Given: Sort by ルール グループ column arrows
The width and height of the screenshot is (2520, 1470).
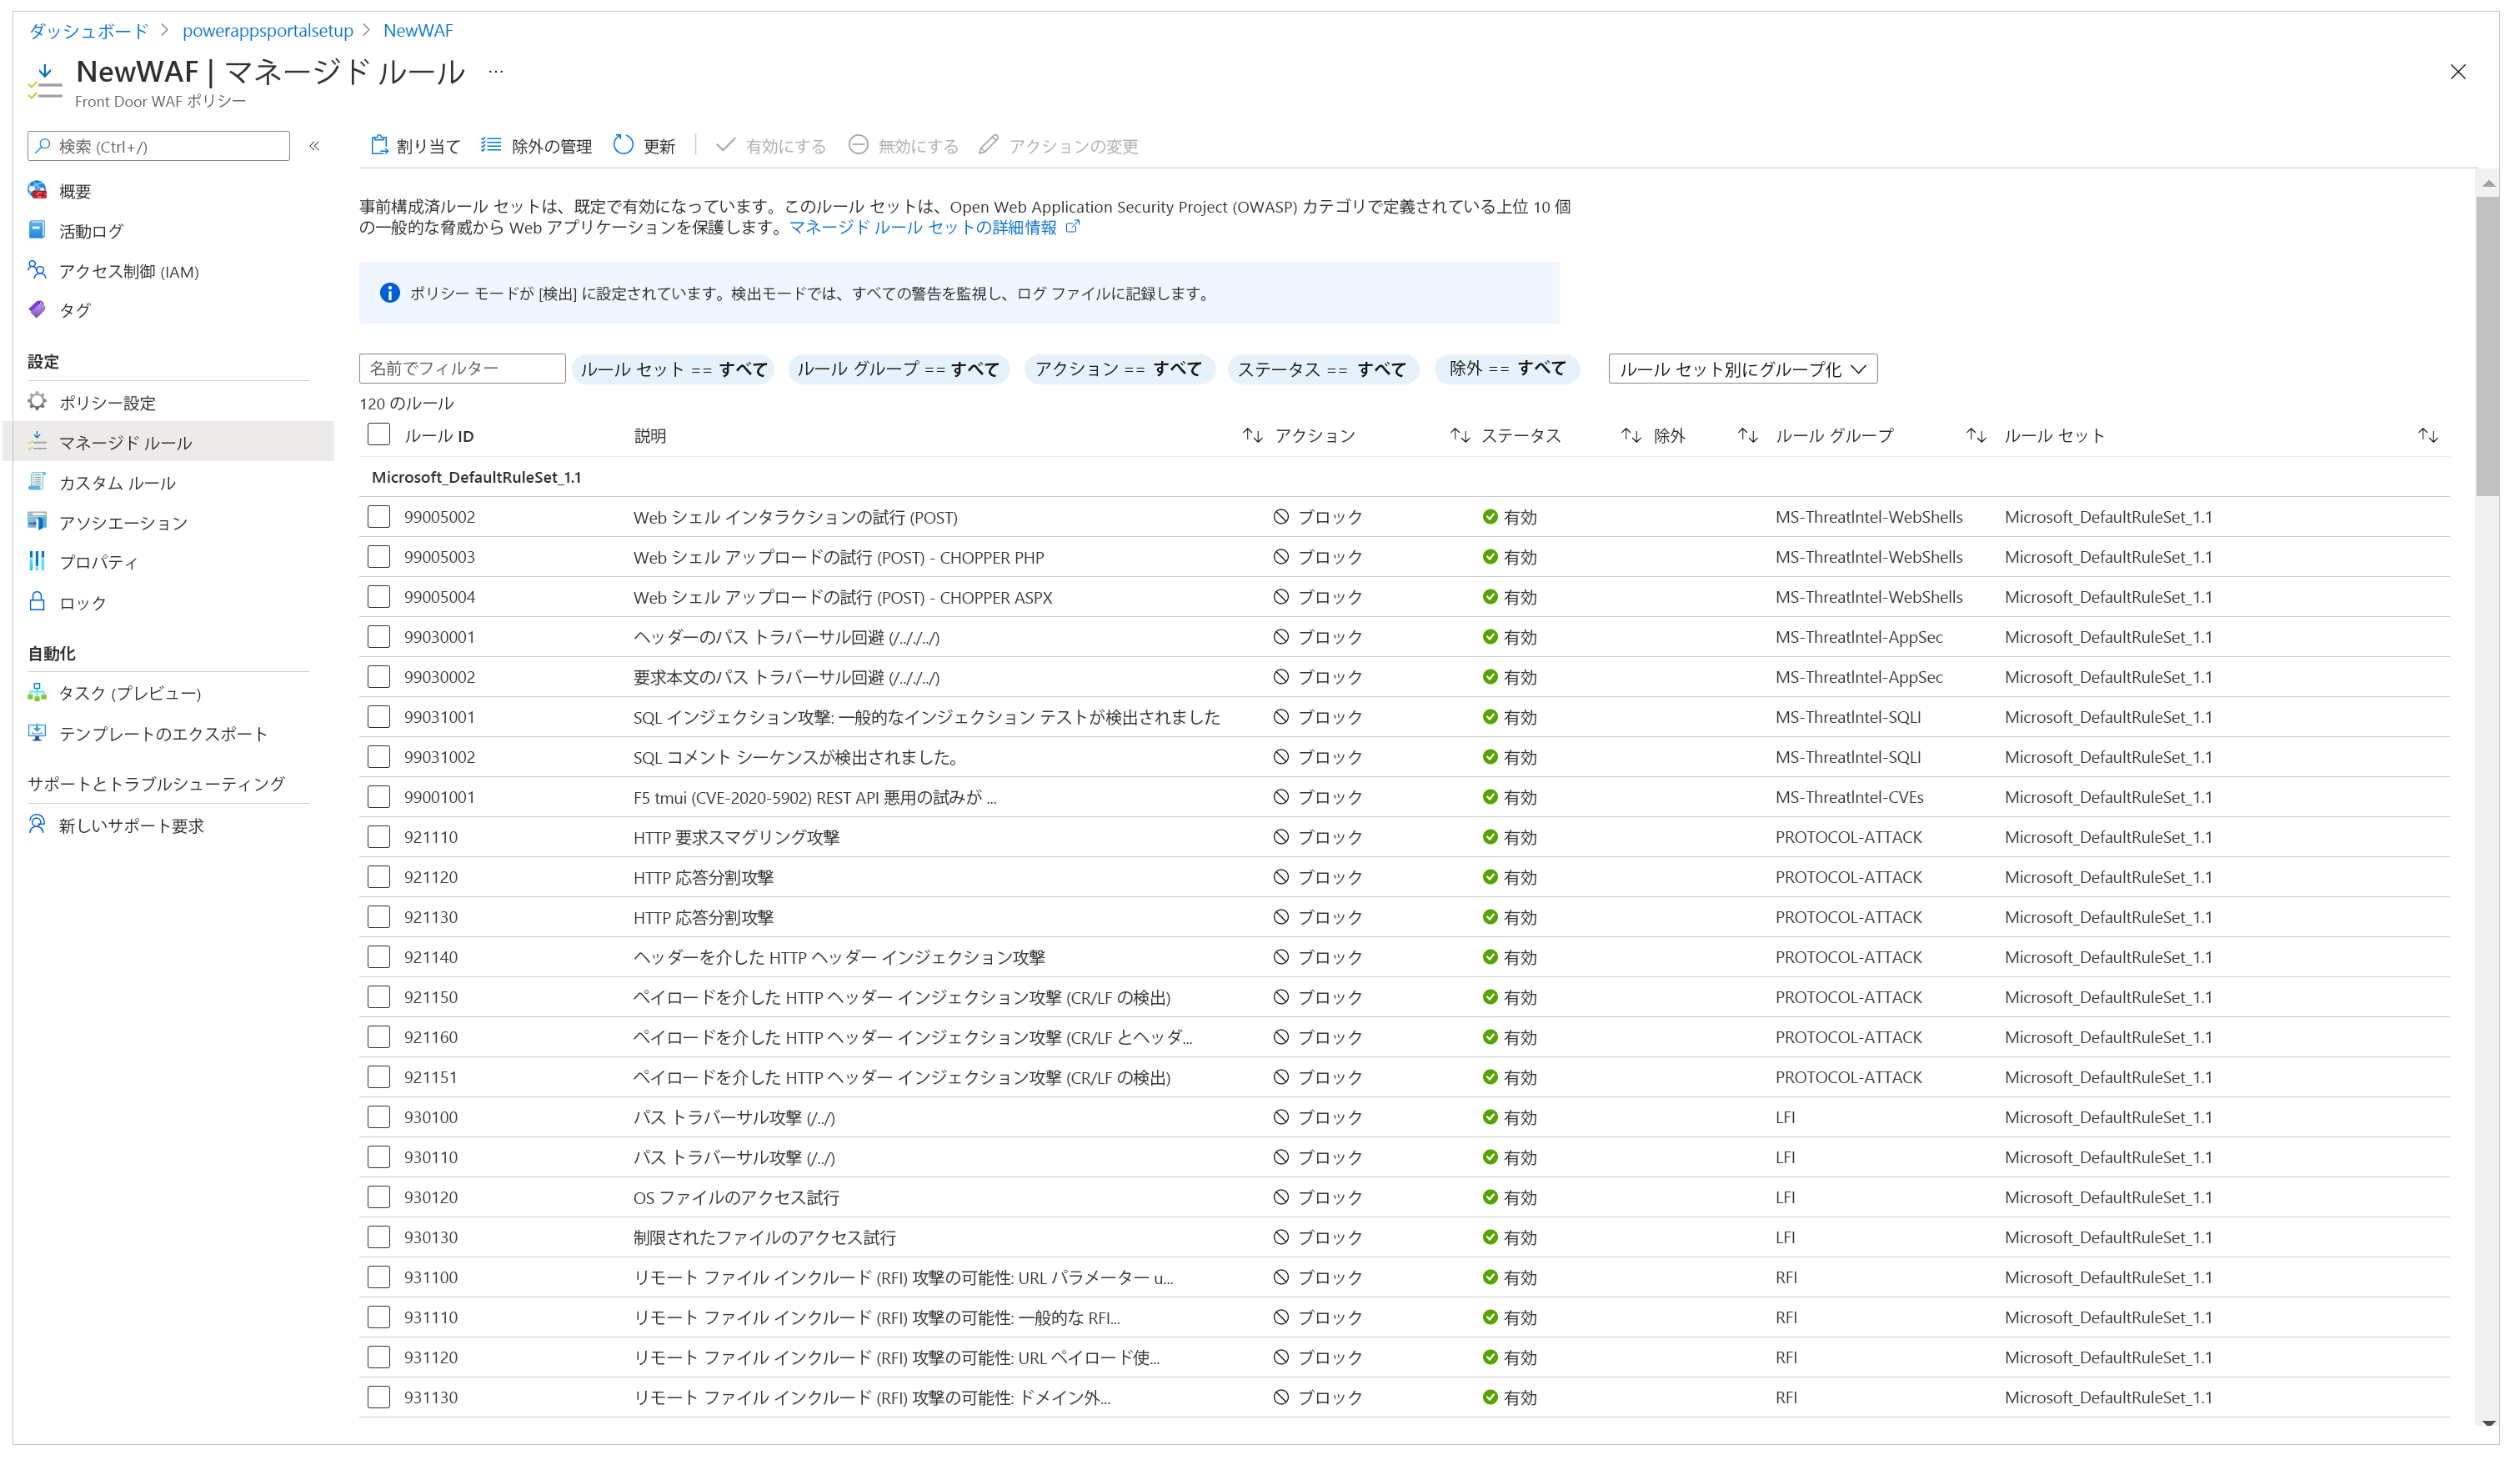Looking at the screenshot, I should coord(1976,435).
